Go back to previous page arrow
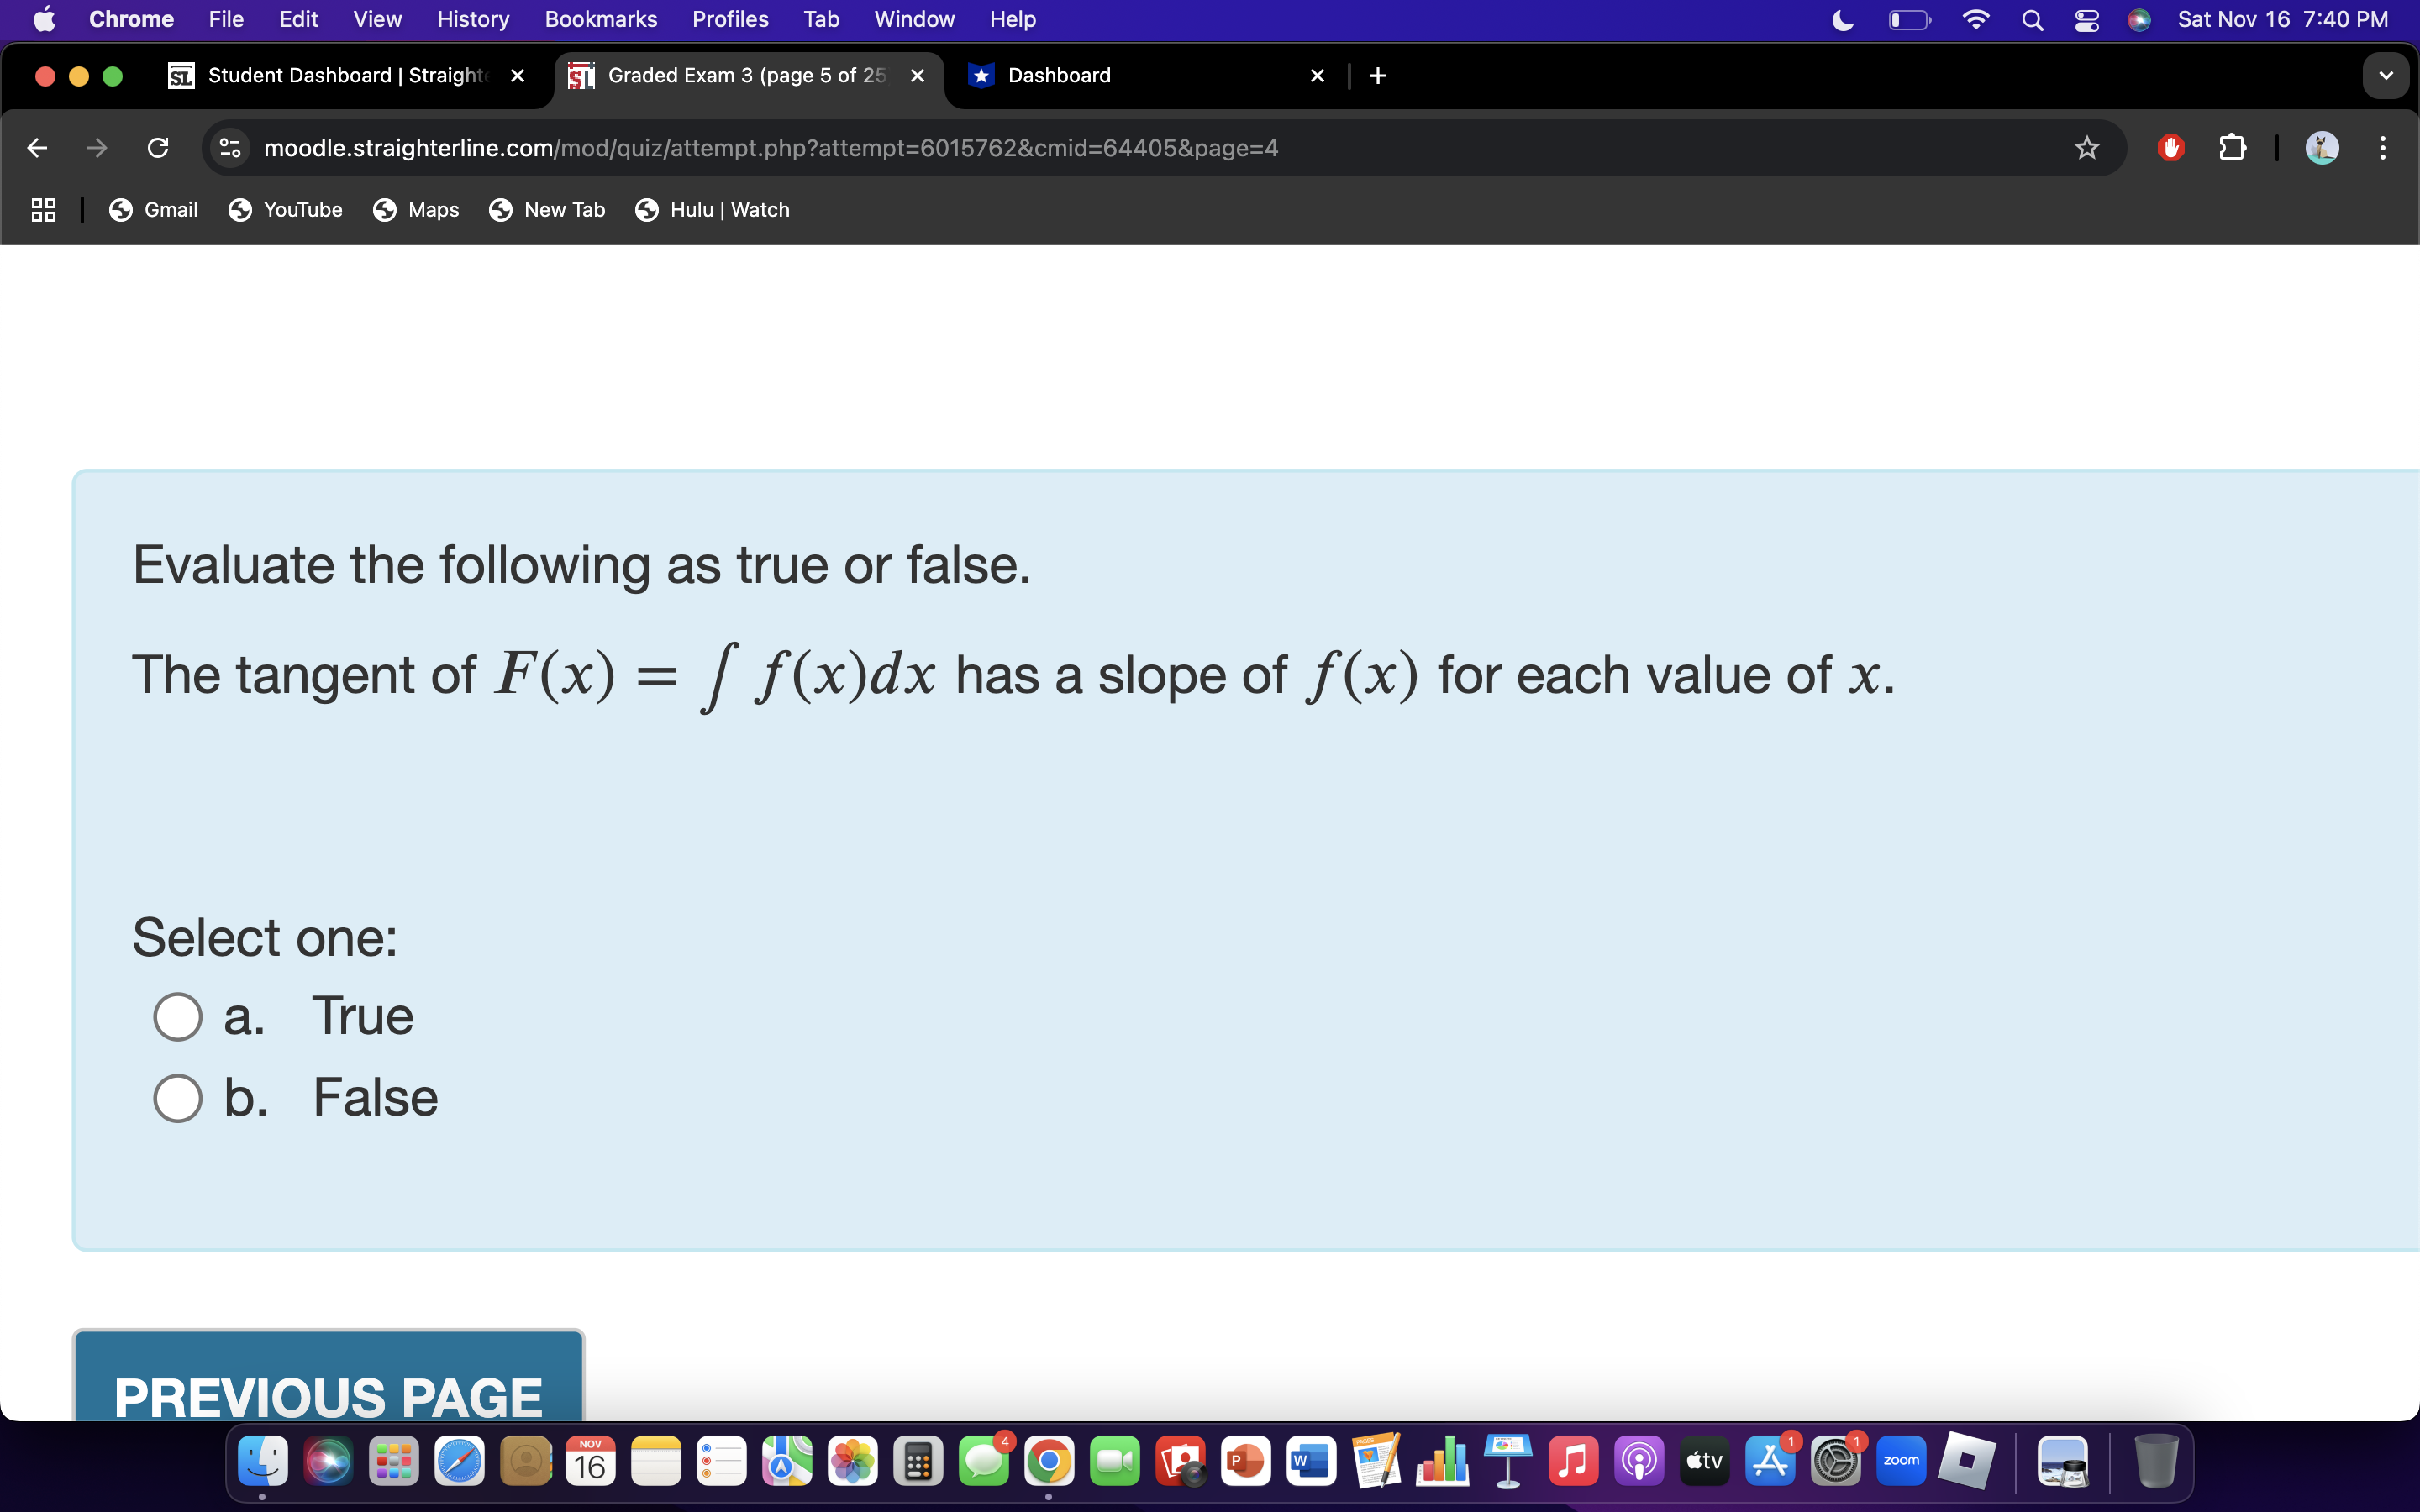The width and height of the screenshot is (2420, 1512). (x=37, y=148)
